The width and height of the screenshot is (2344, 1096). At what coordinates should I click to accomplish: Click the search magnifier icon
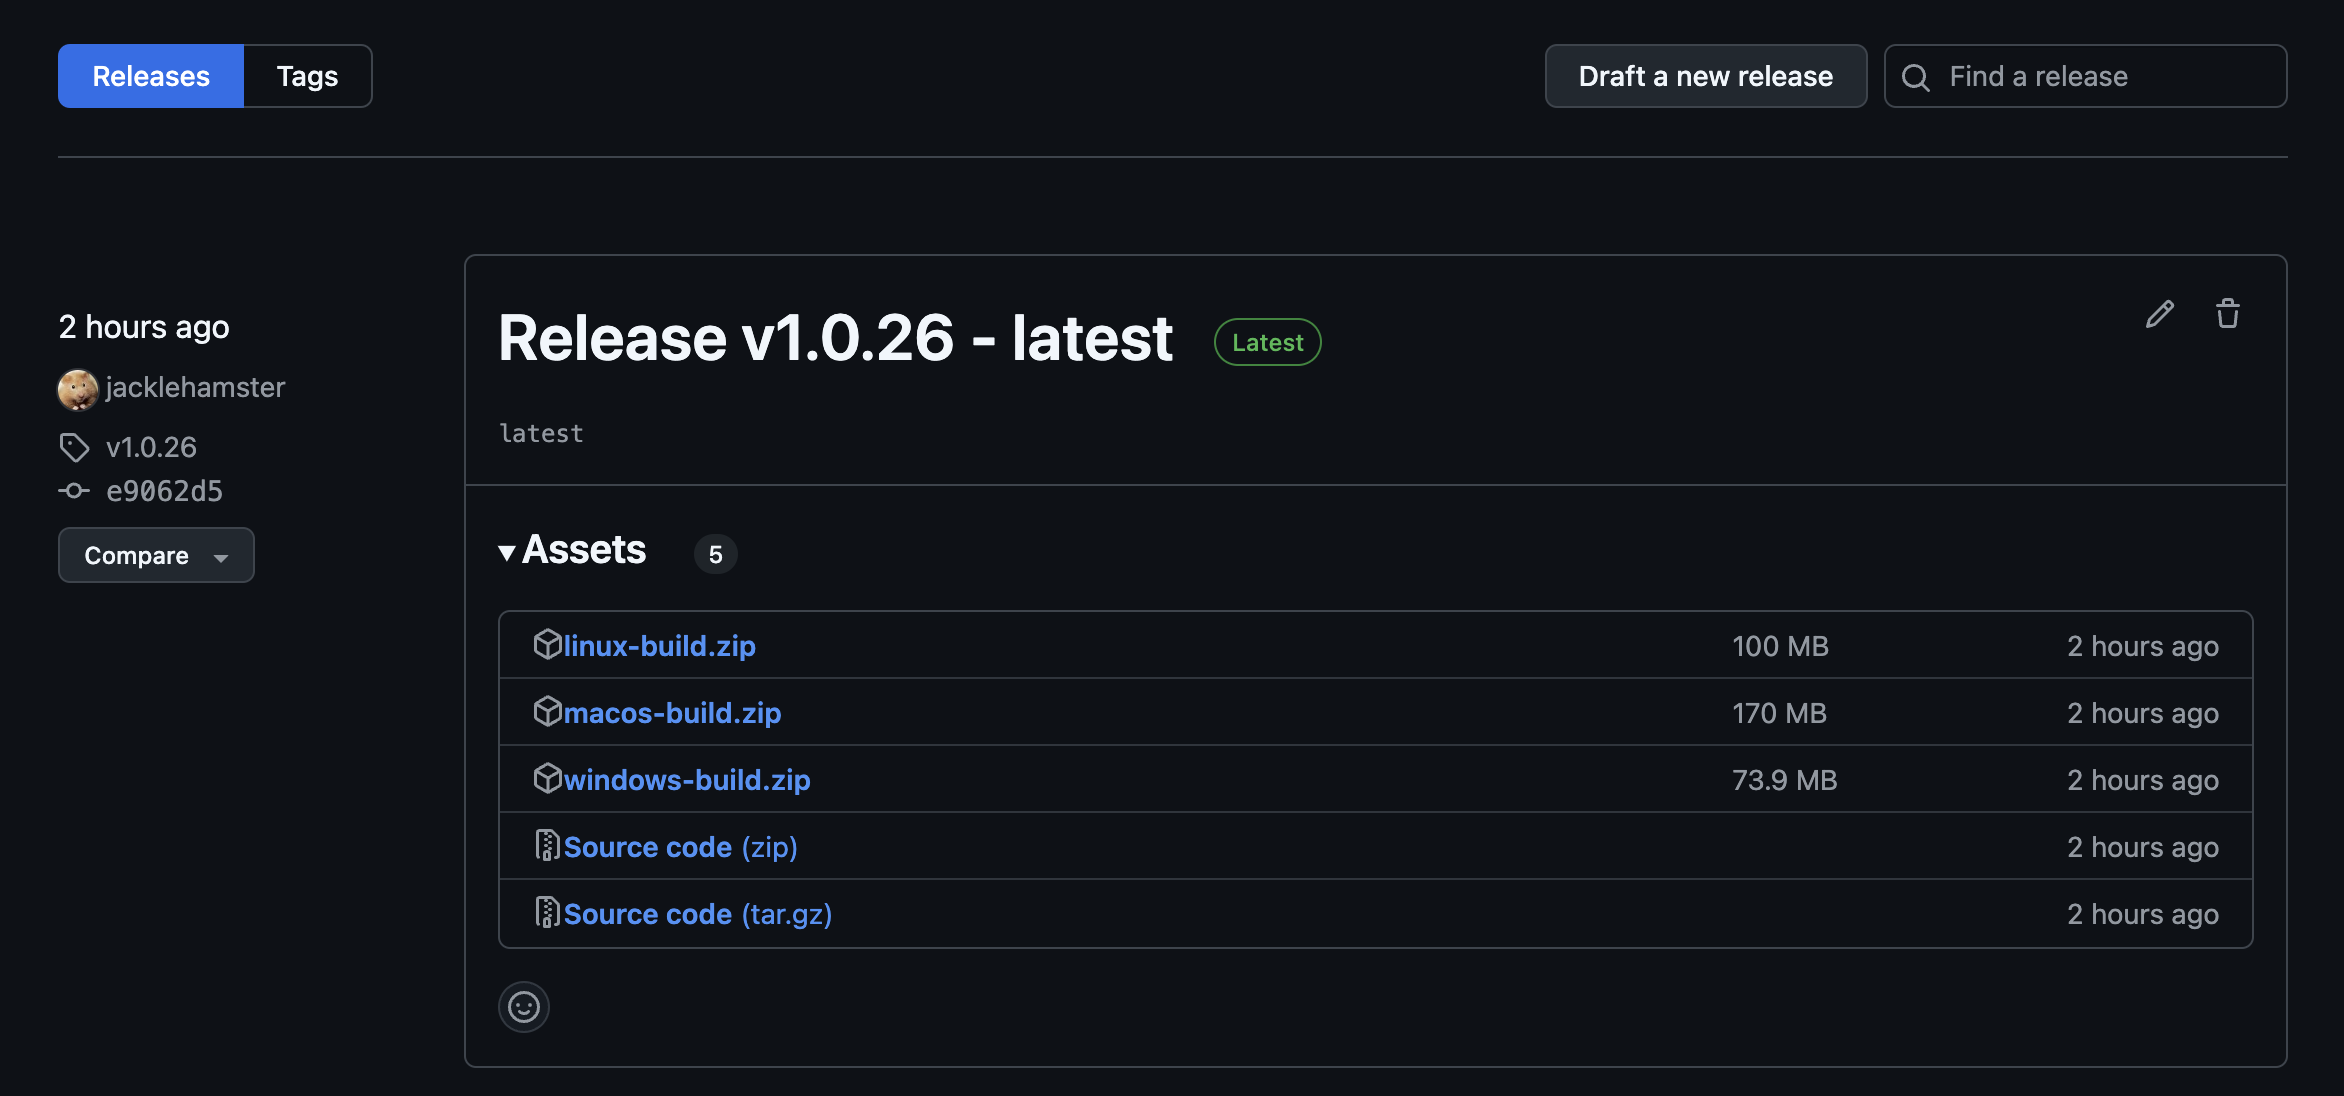pos(1915,77)
